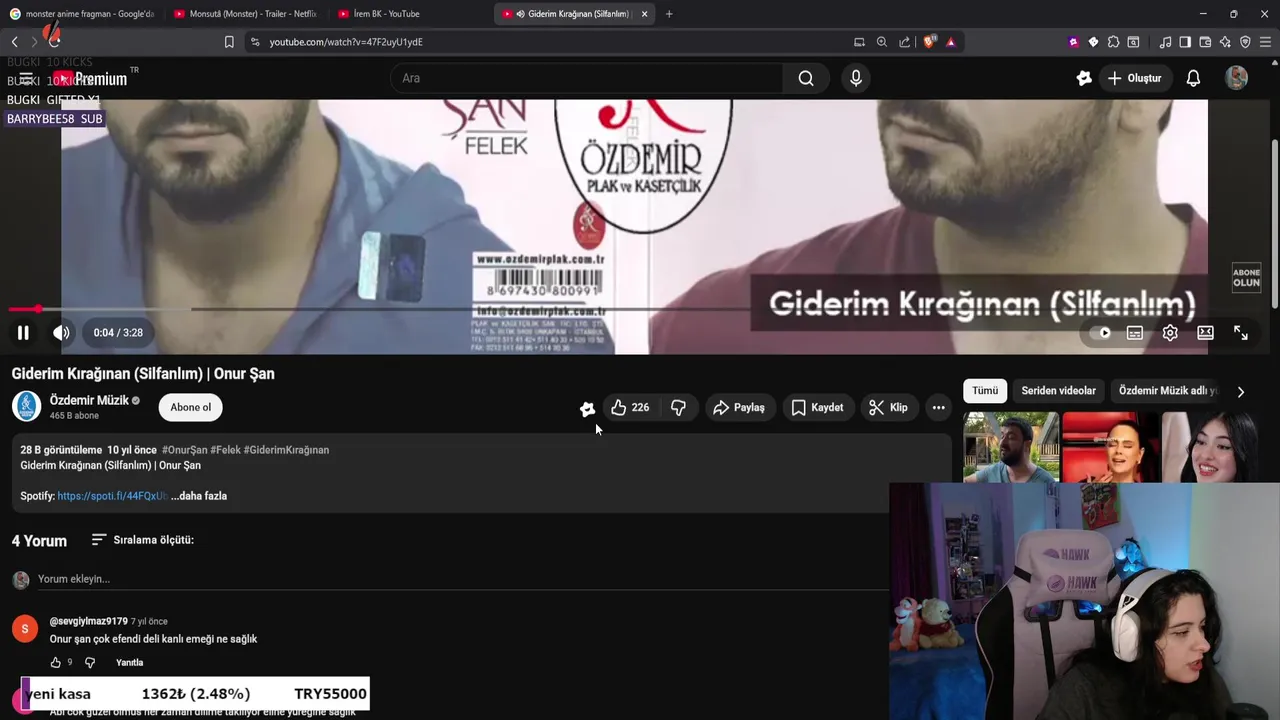Open account avatar menu
The width and height of the screenshot is (1280, 720).
[x=1237, y=78]
